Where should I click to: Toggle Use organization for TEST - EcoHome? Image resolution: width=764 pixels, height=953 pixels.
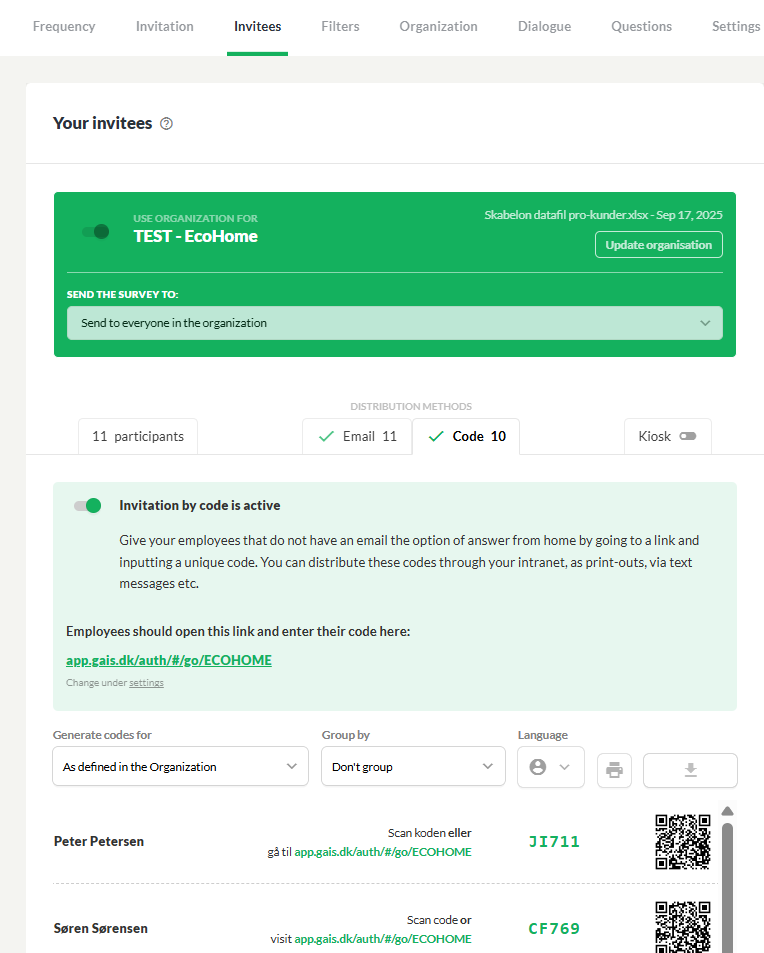point(96,232)
